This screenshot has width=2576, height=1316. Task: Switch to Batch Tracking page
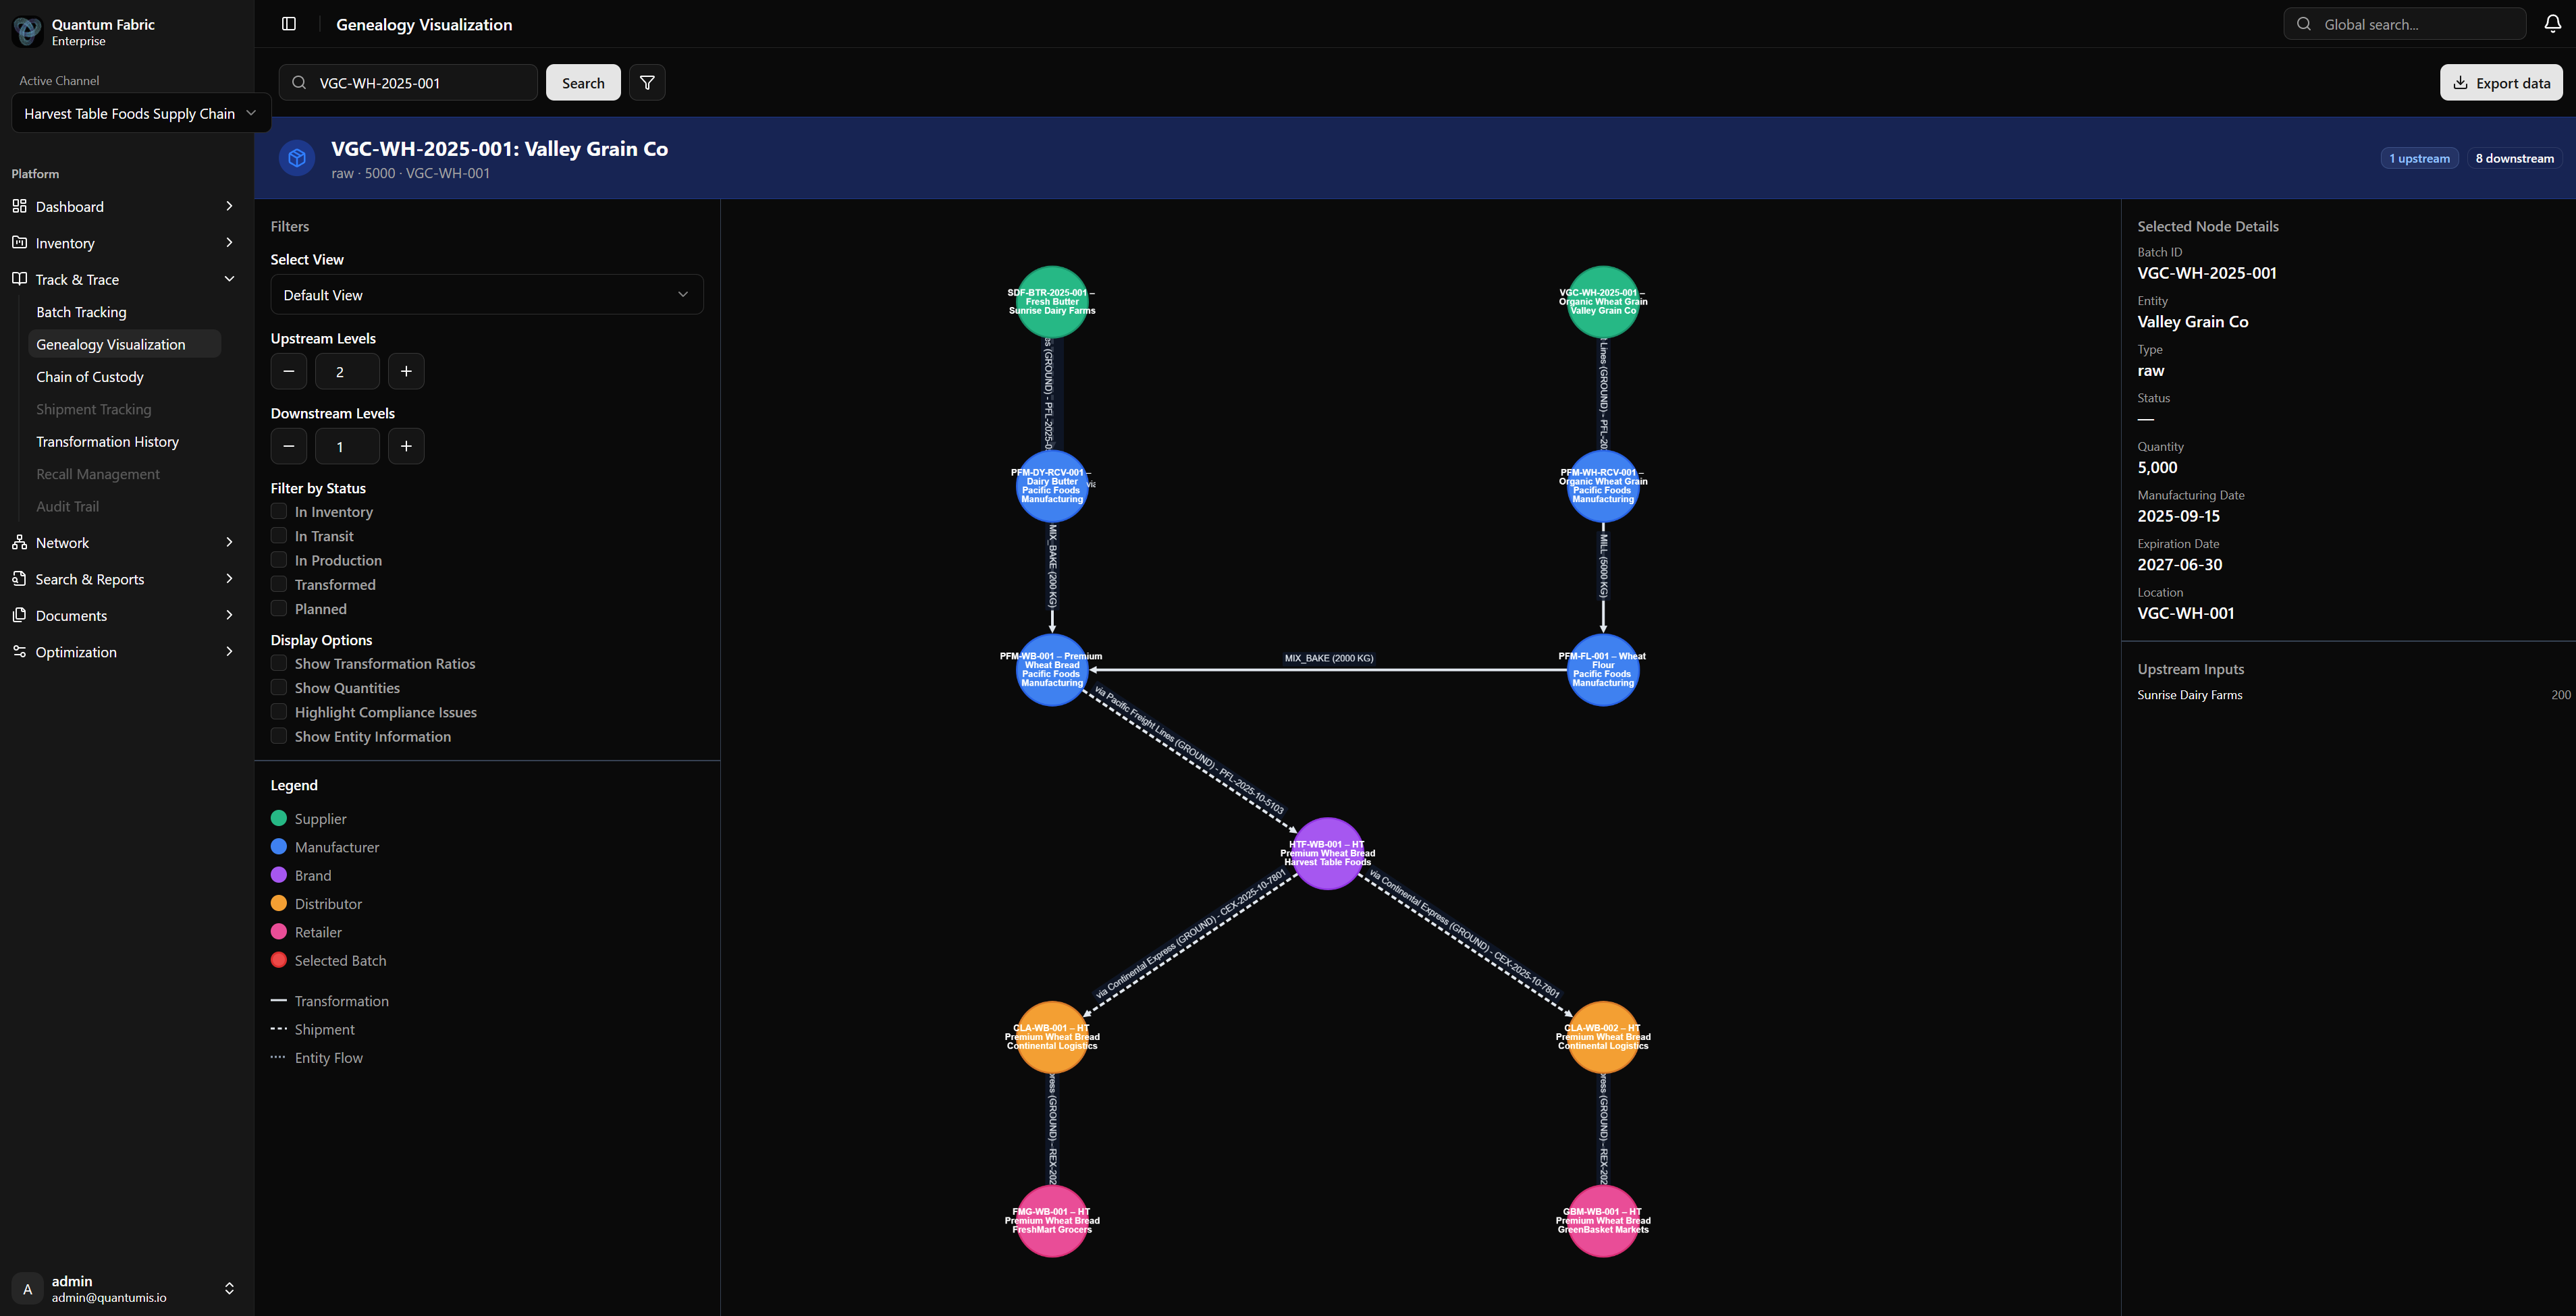82,311
